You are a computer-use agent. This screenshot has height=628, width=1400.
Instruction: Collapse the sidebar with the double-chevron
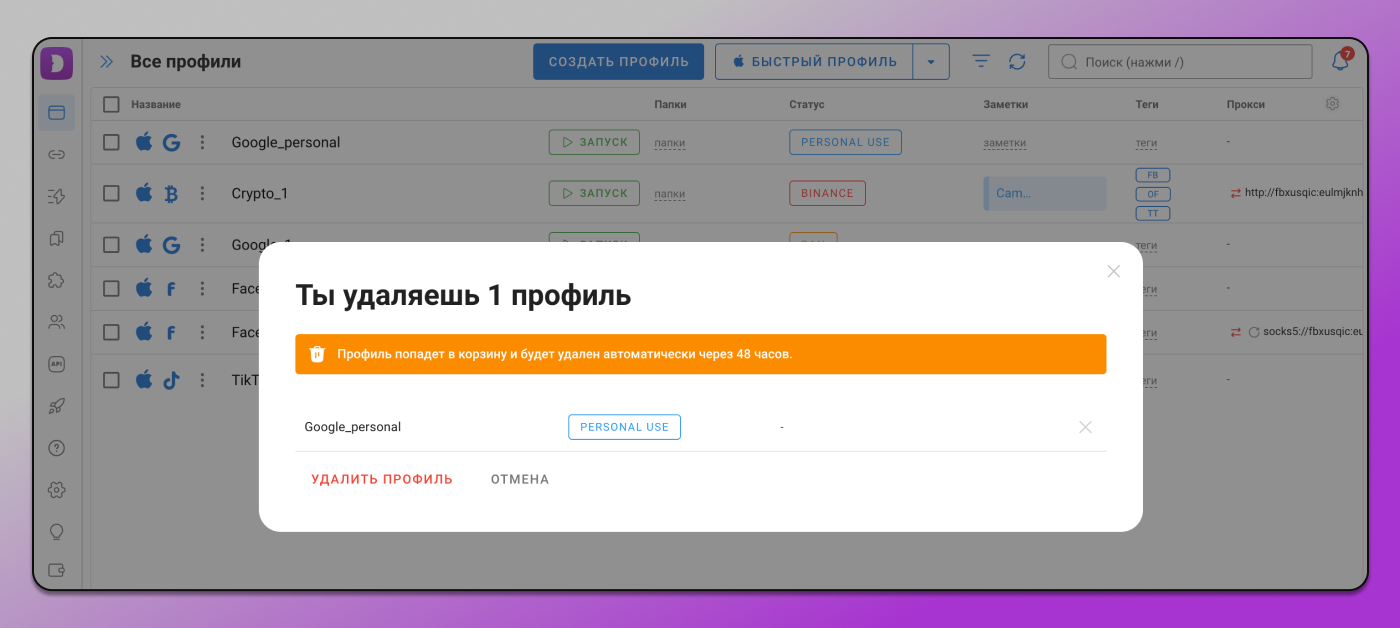(x=106, y=61)
